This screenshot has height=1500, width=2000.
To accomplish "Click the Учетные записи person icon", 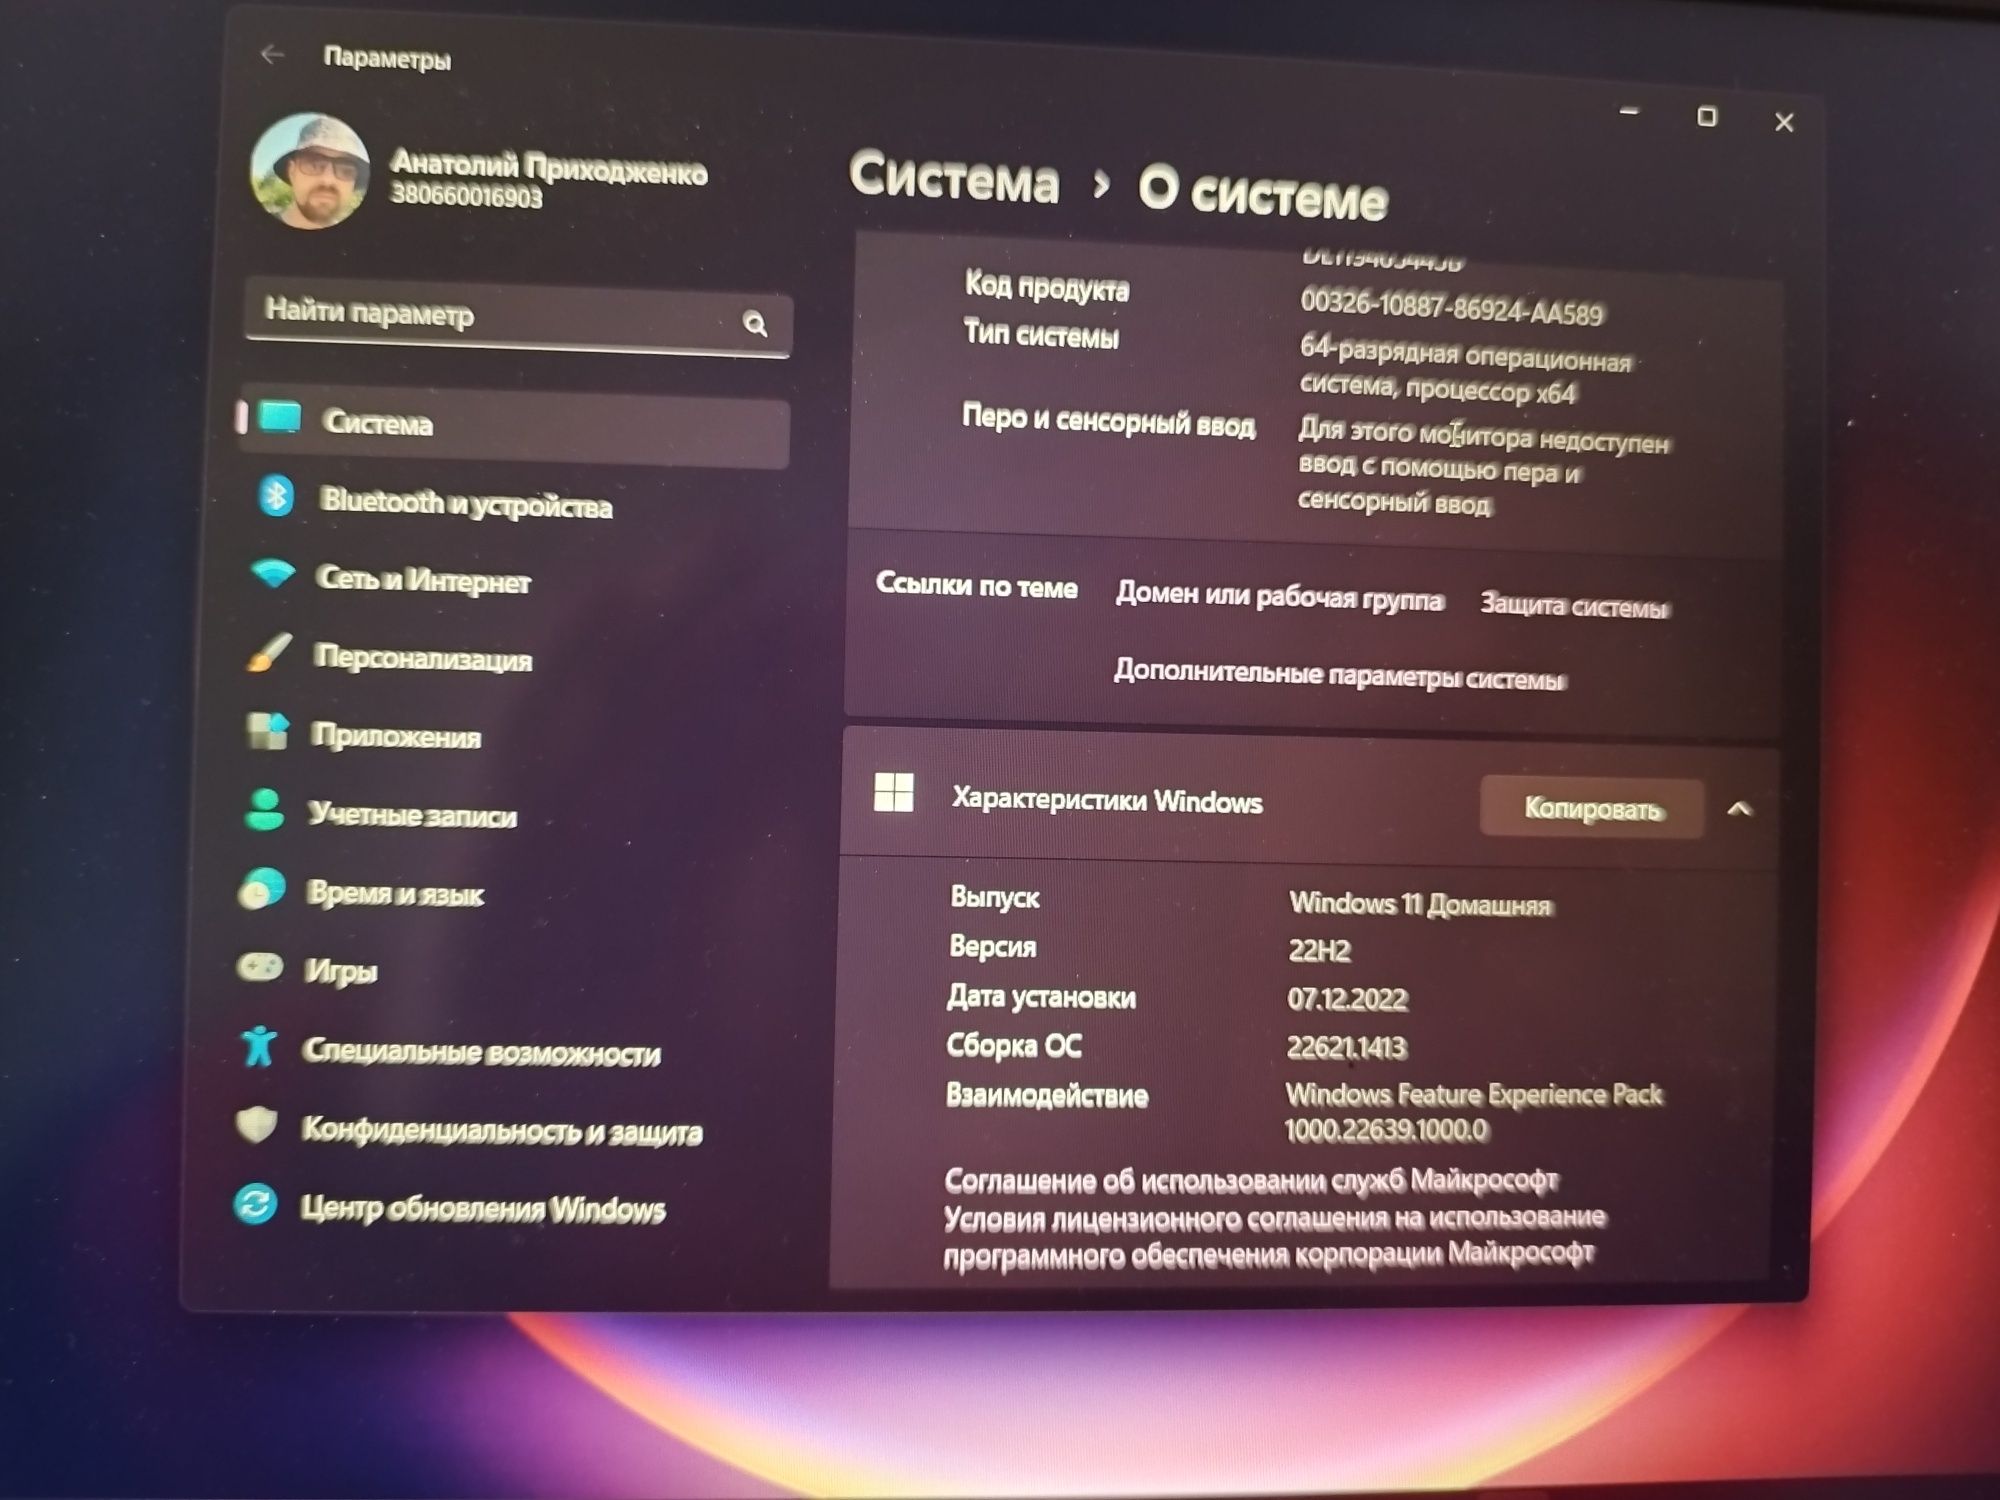I will (265, 810).
